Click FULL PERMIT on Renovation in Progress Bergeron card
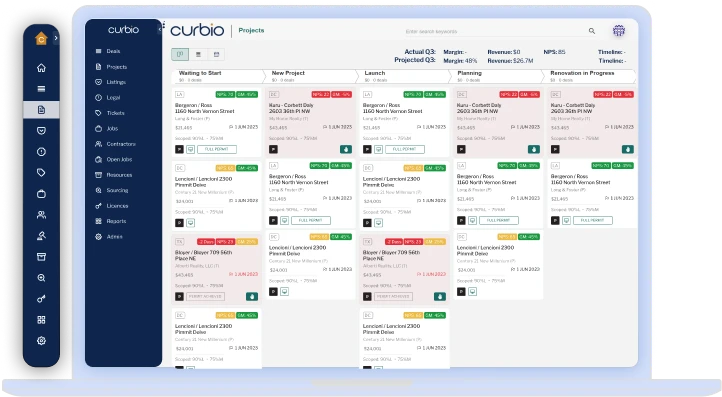The image size is (722, 397). [x=593, y=221]
